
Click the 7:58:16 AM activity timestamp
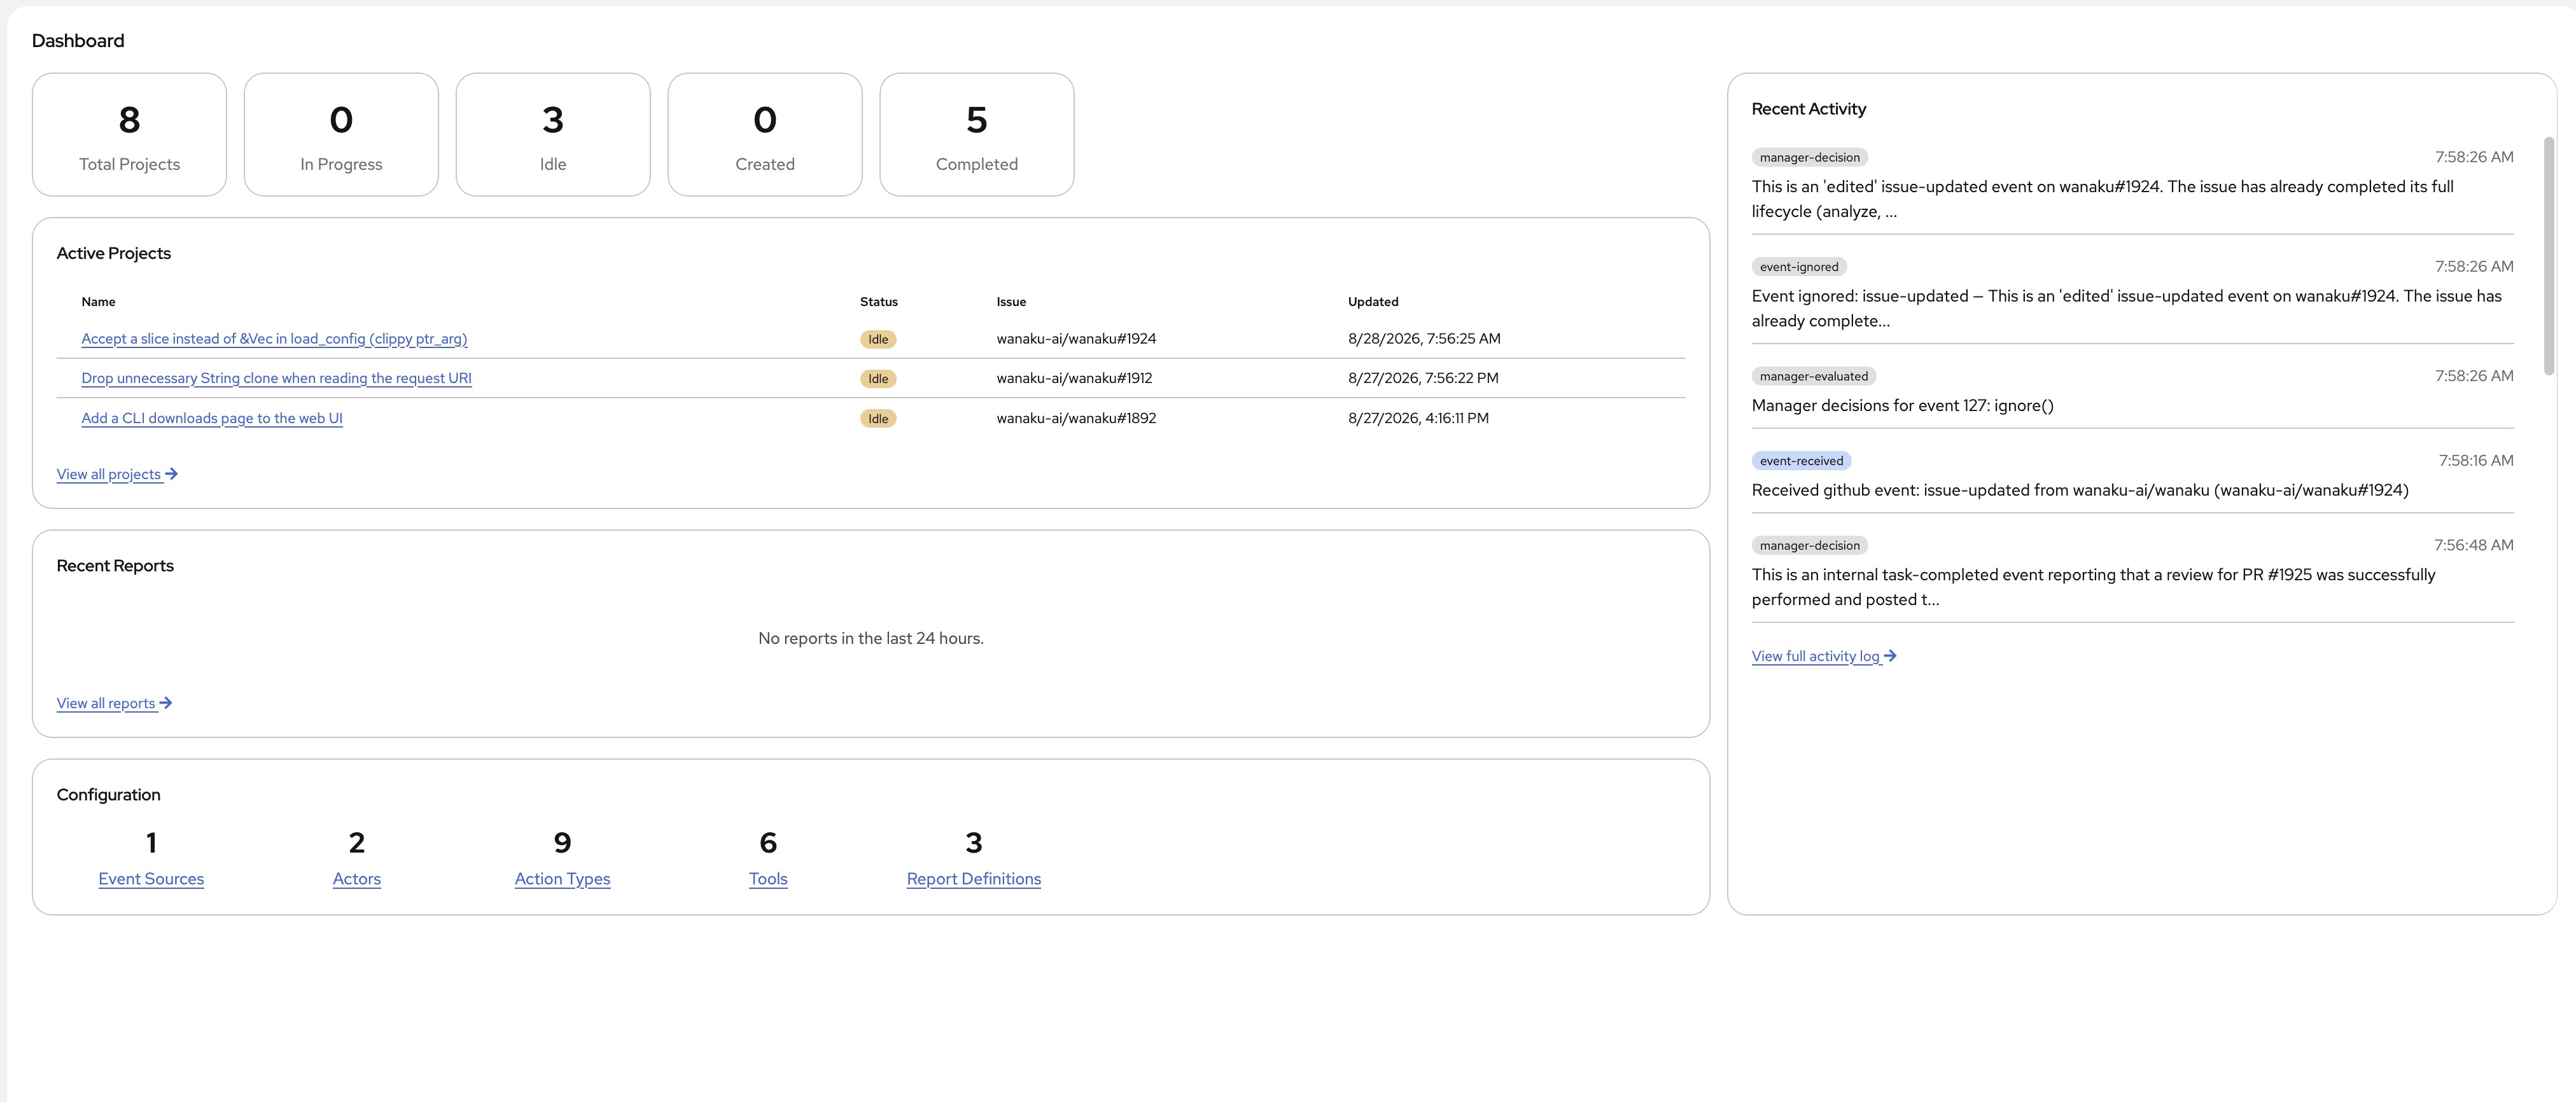point(2475,461)
